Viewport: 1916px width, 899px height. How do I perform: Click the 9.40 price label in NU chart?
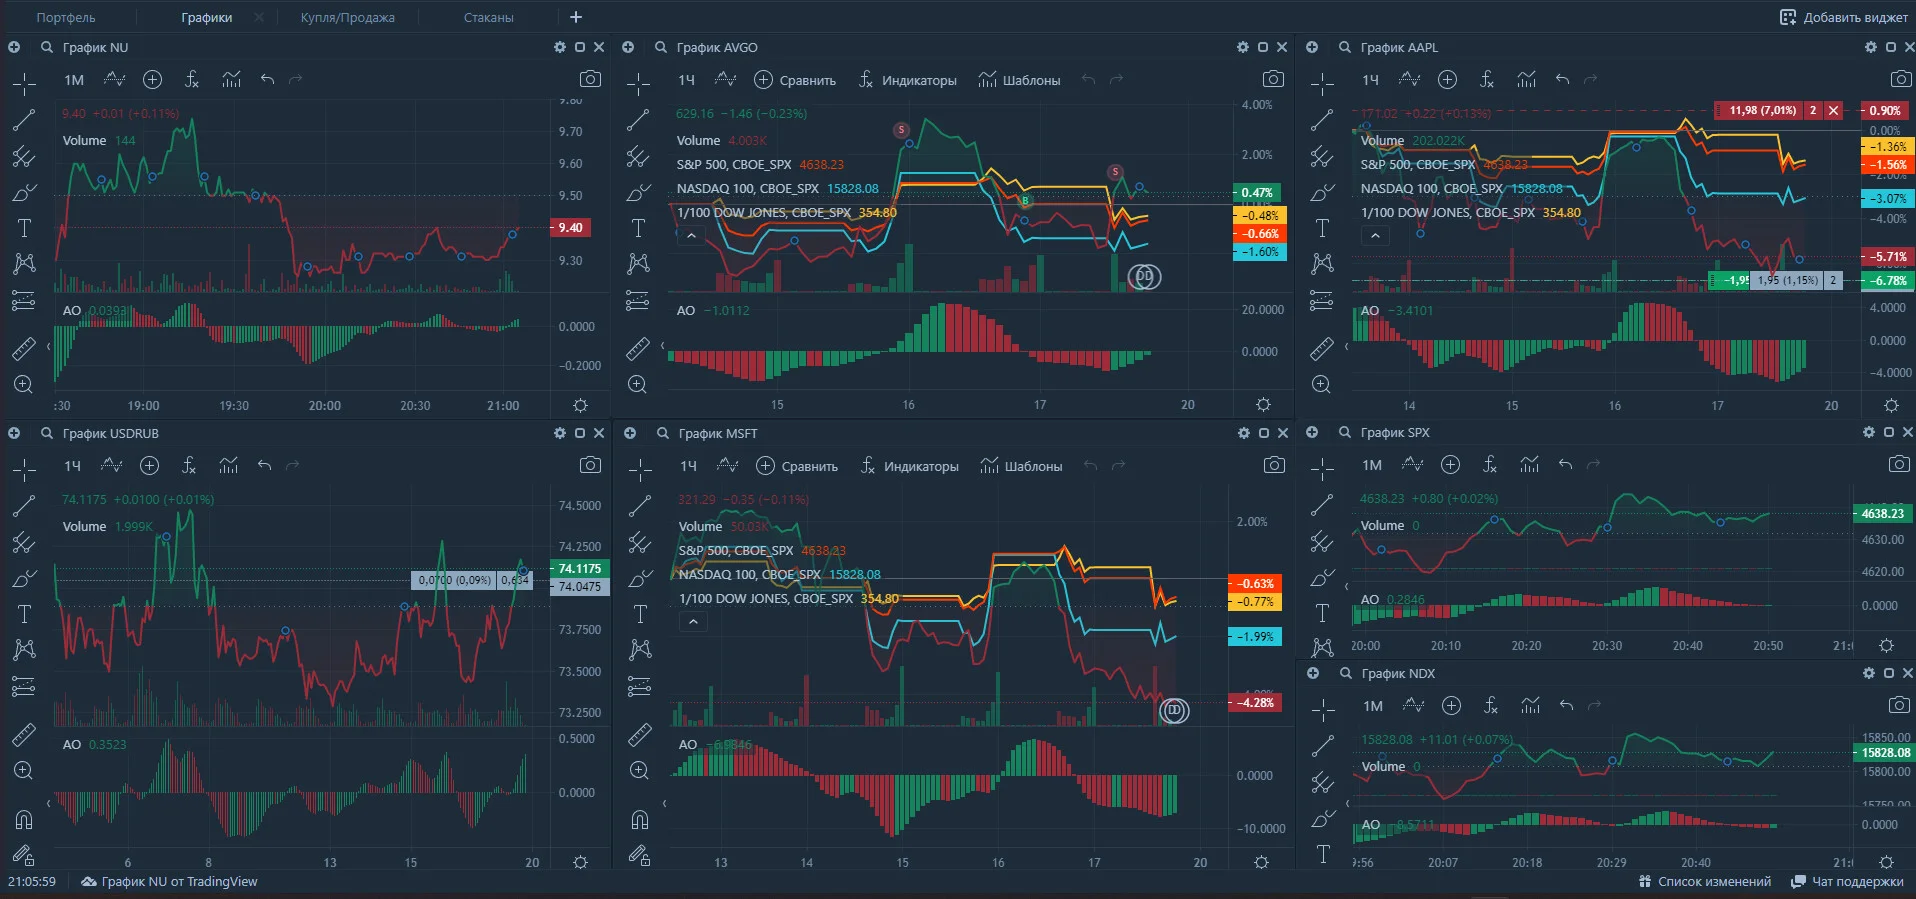[x=571, y=228]
